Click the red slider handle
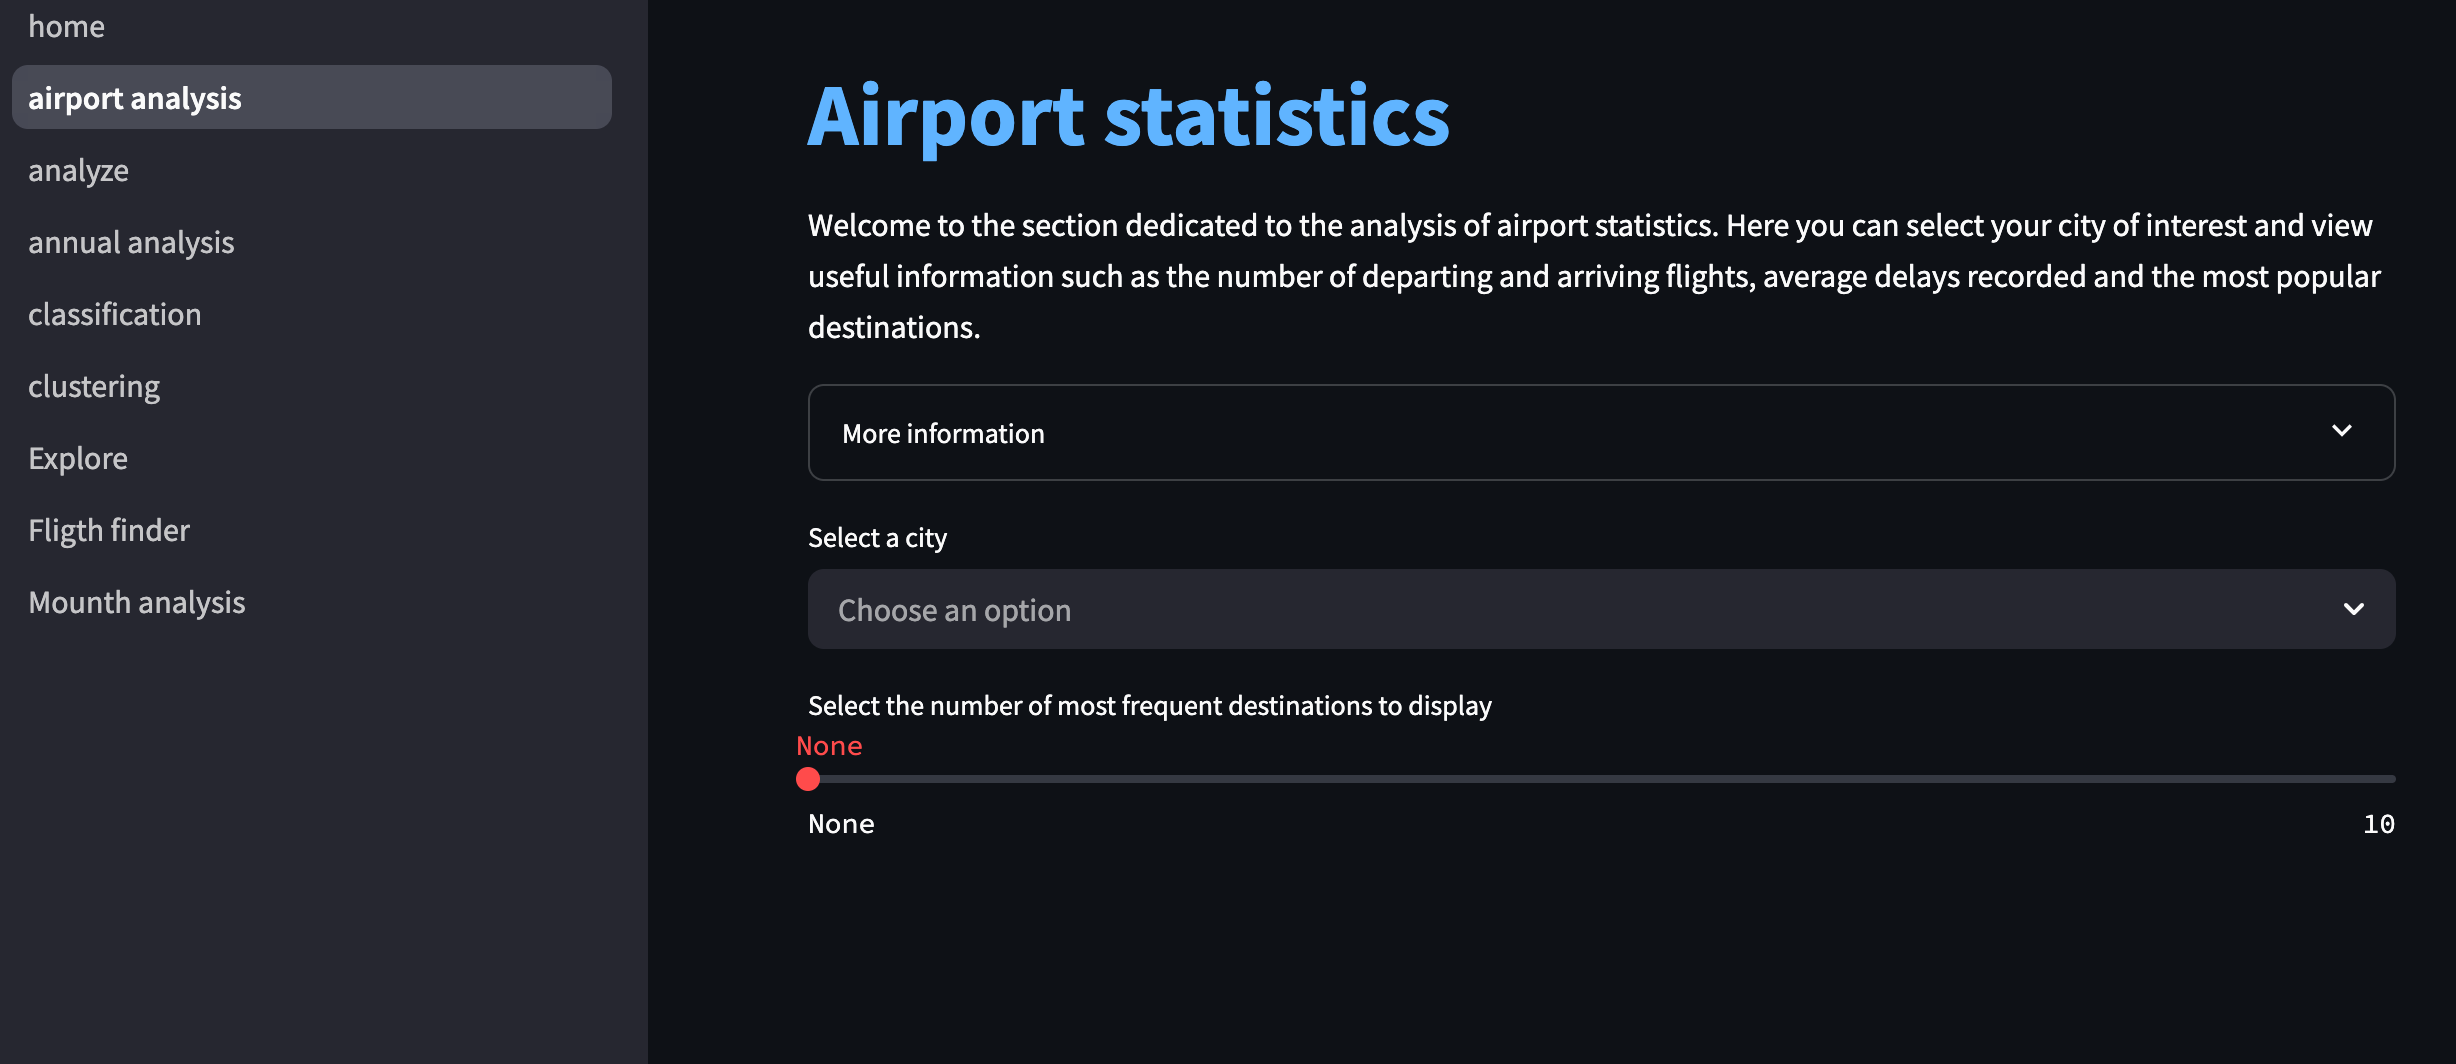Viewport: 2456px width, 1064px height. coord(808,779)
